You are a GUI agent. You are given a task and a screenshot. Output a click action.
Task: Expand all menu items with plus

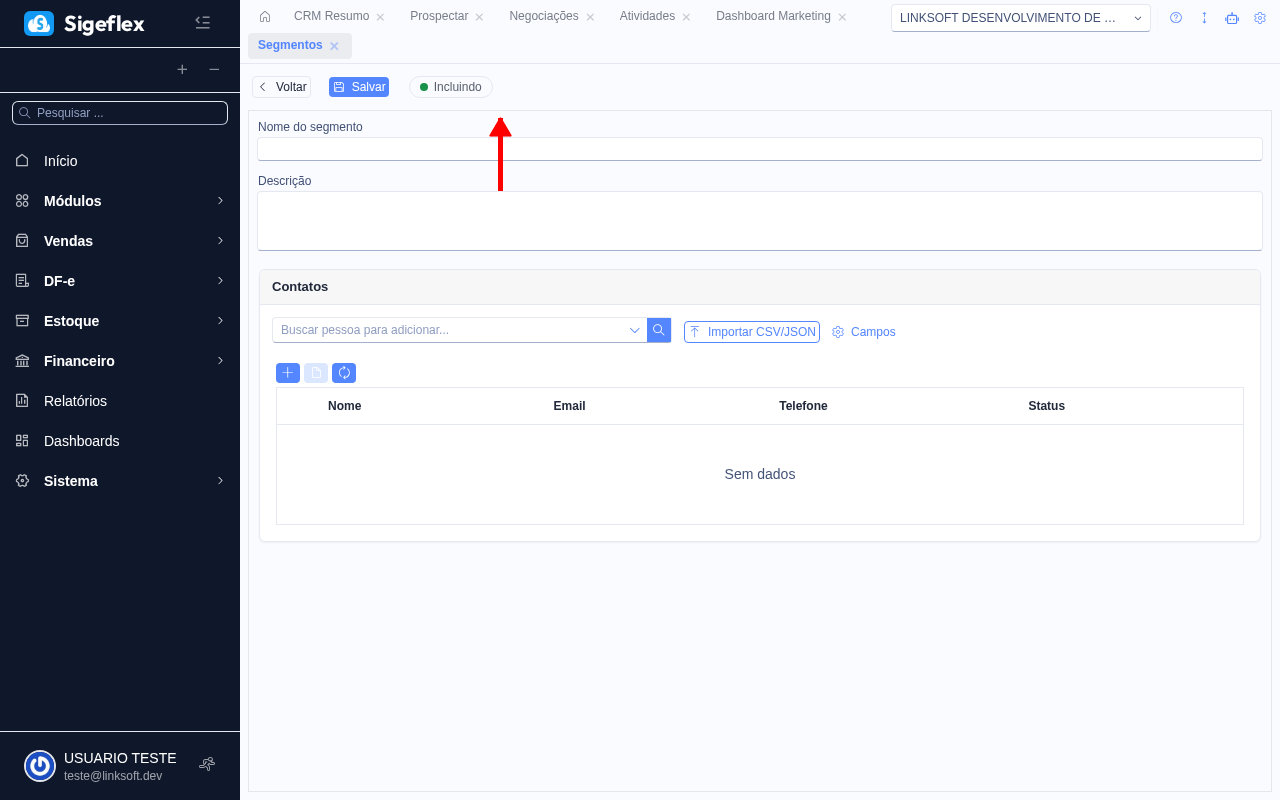(182, 69)
